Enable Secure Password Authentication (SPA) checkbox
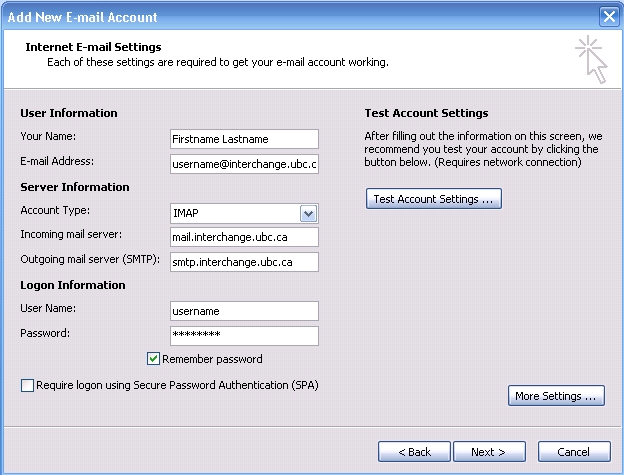This screenshot has width=624, height=475. pos(27,385)
